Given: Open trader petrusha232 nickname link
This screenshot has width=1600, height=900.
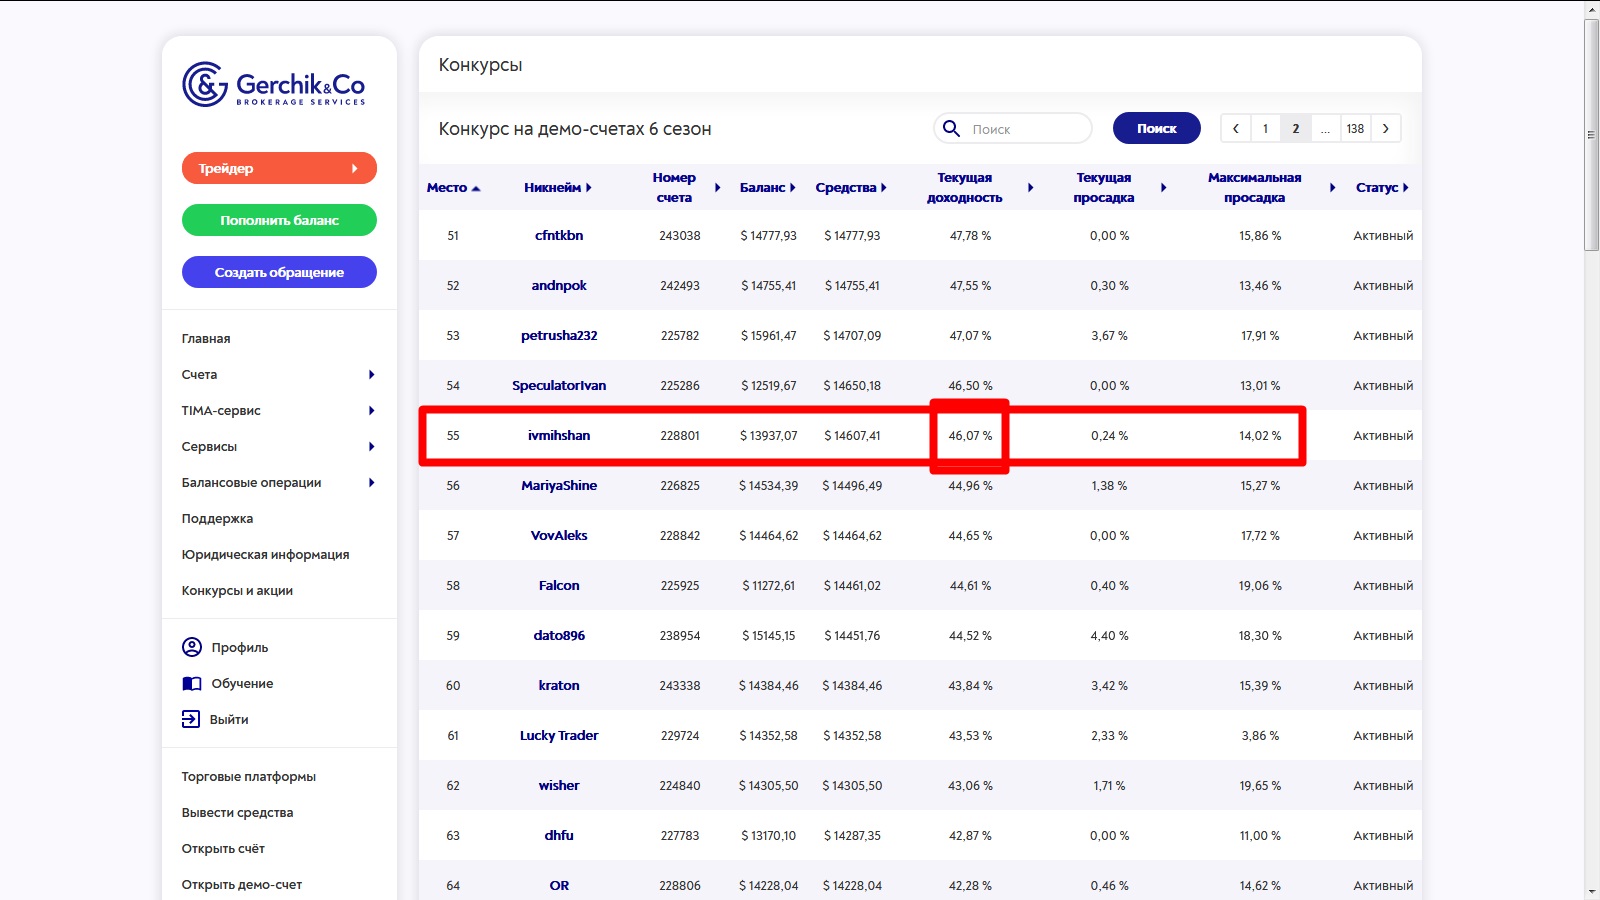Looking at the screenshot, I should coord(559,336).
